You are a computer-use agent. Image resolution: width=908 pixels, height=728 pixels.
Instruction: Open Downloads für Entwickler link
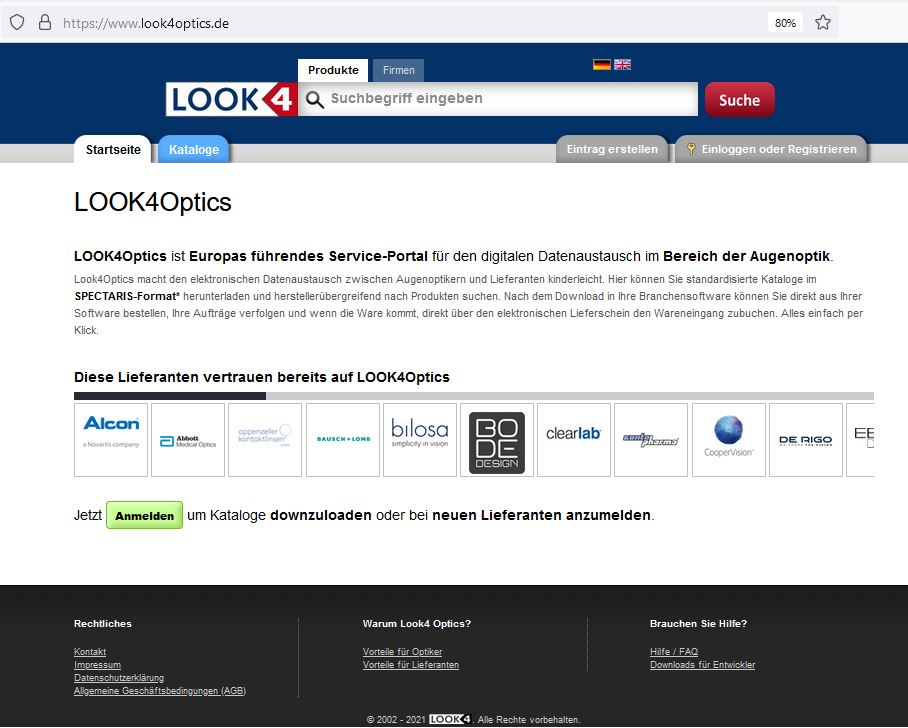(702, 665)
